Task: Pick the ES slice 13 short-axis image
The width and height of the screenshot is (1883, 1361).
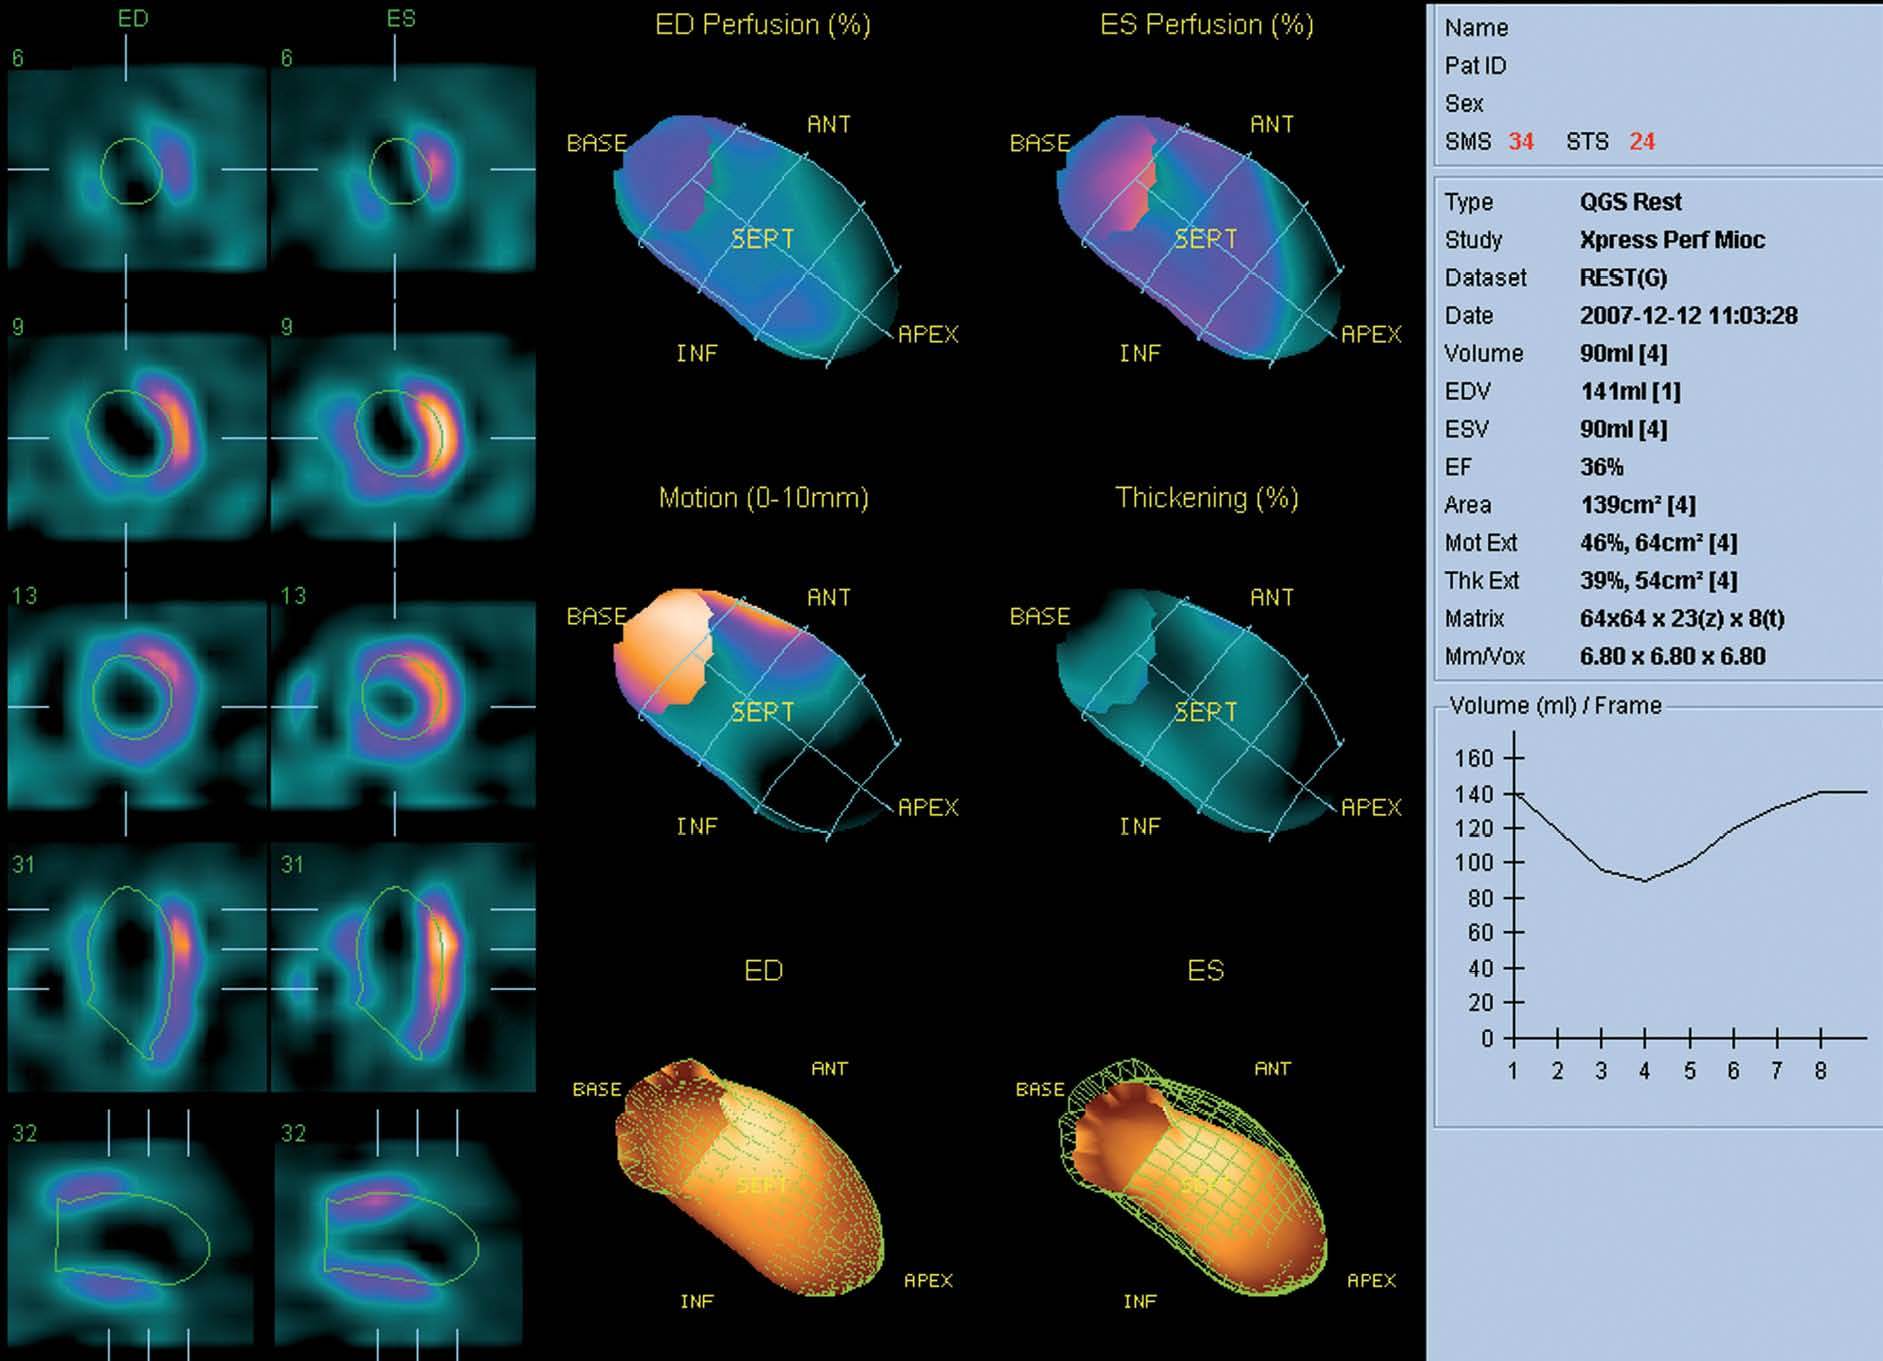Action: pyautogui.click(x=404, y=706)
